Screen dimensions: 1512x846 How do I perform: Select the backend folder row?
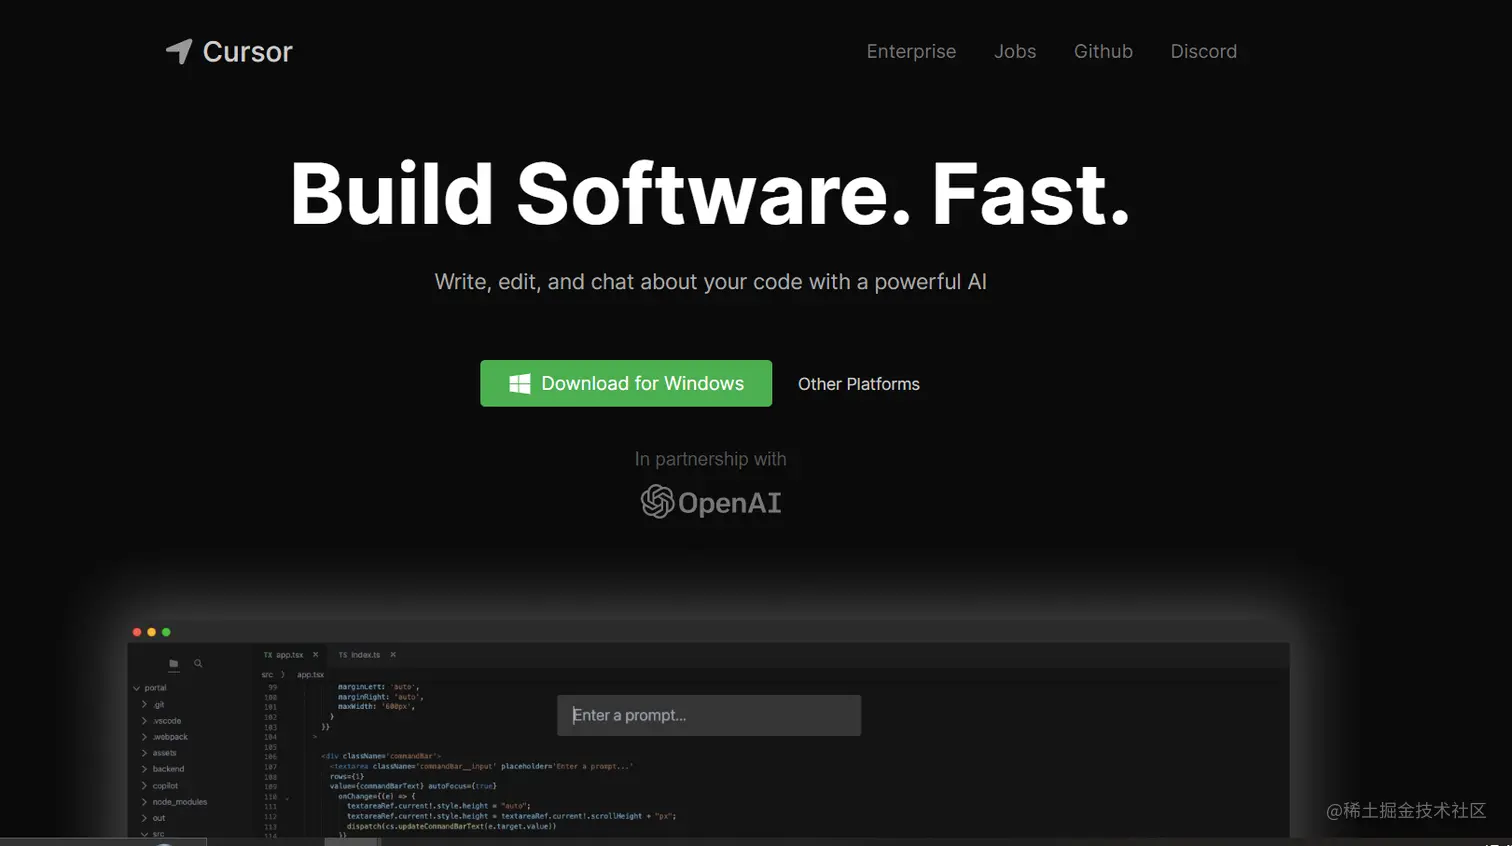pos(168,769)
